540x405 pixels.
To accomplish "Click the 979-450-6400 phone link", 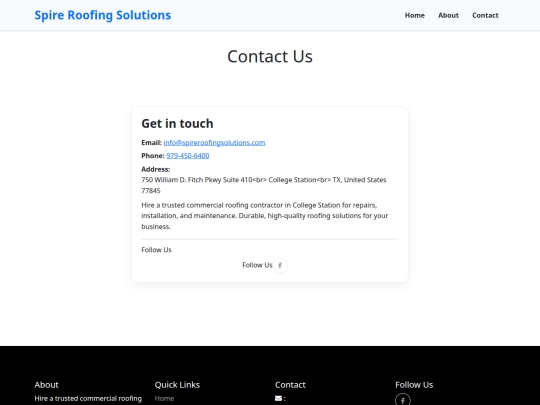I will point(188,156).
